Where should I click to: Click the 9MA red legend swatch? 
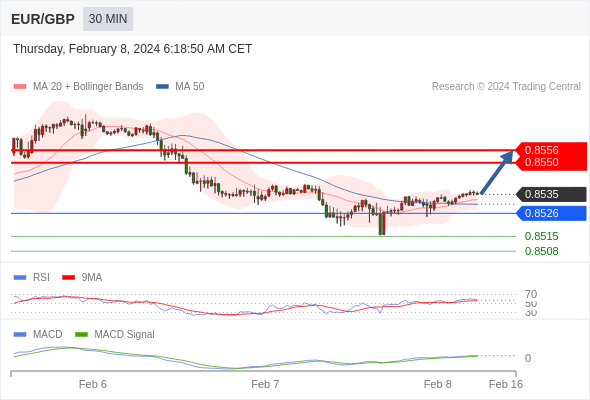68,278
